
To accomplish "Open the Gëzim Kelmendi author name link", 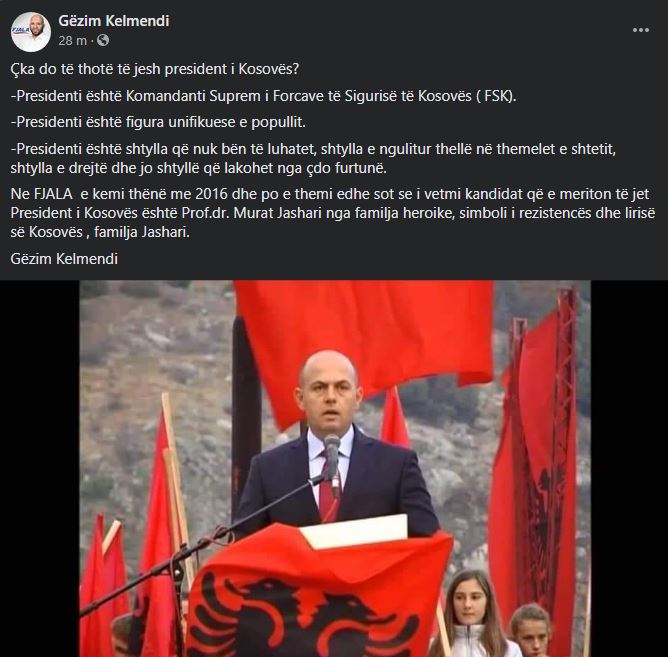I will click(x=113, y=20).
